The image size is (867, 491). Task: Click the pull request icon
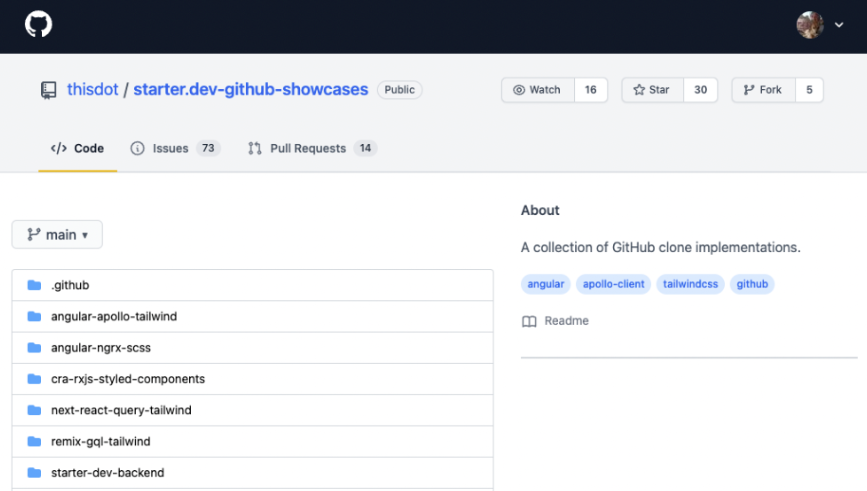[x=254, y=148]
